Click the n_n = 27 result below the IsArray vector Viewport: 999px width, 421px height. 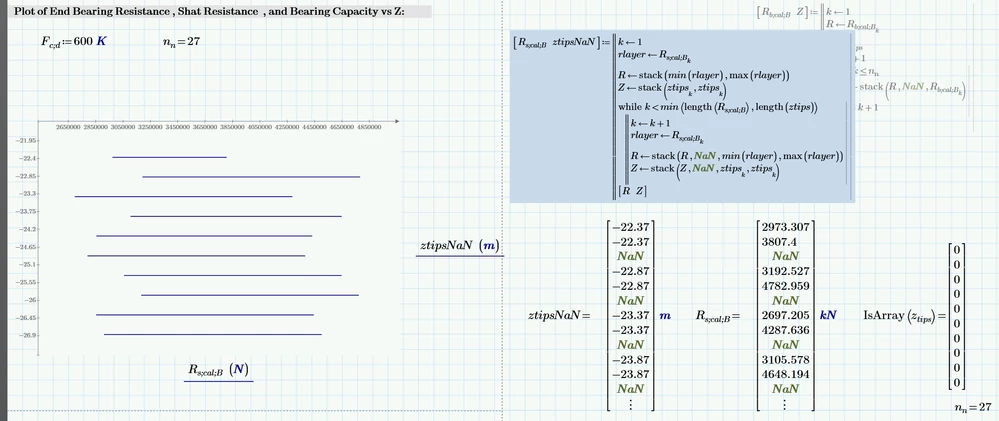(x=973, y=407)
